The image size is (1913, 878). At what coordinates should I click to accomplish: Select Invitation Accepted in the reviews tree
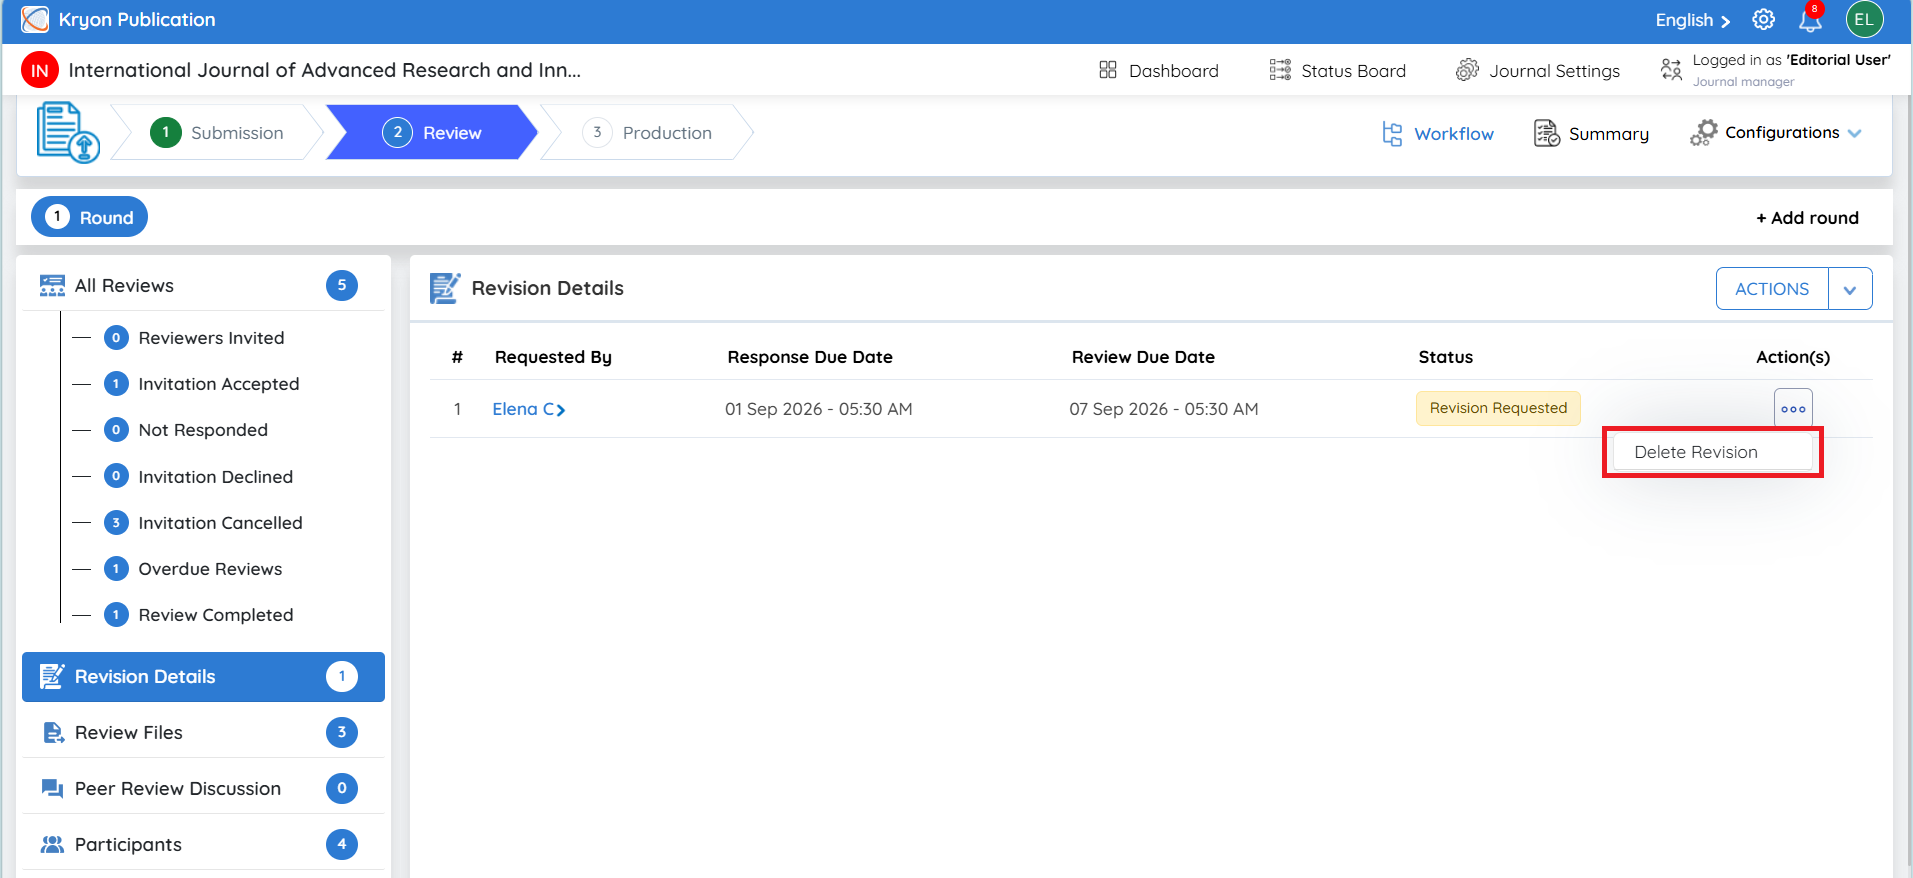[x=219, y=384]
